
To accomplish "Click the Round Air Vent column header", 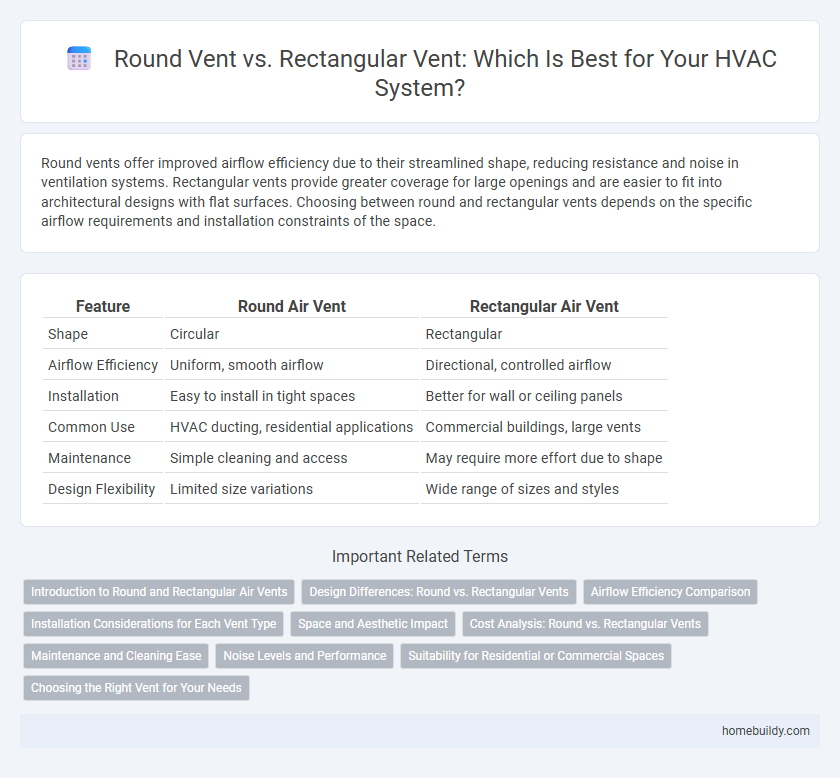I will (x=290, y=307).
